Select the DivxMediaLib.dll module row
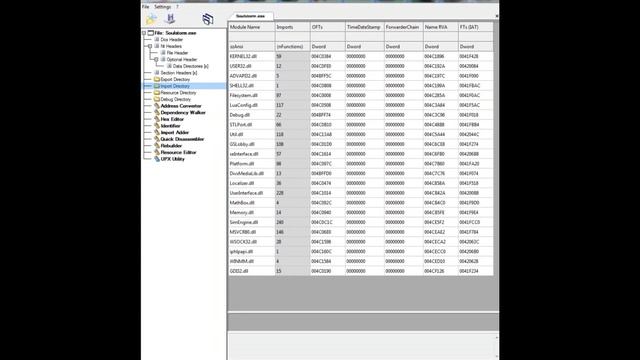The height and width of the screenshot is (360, 640). pos(360,173)
